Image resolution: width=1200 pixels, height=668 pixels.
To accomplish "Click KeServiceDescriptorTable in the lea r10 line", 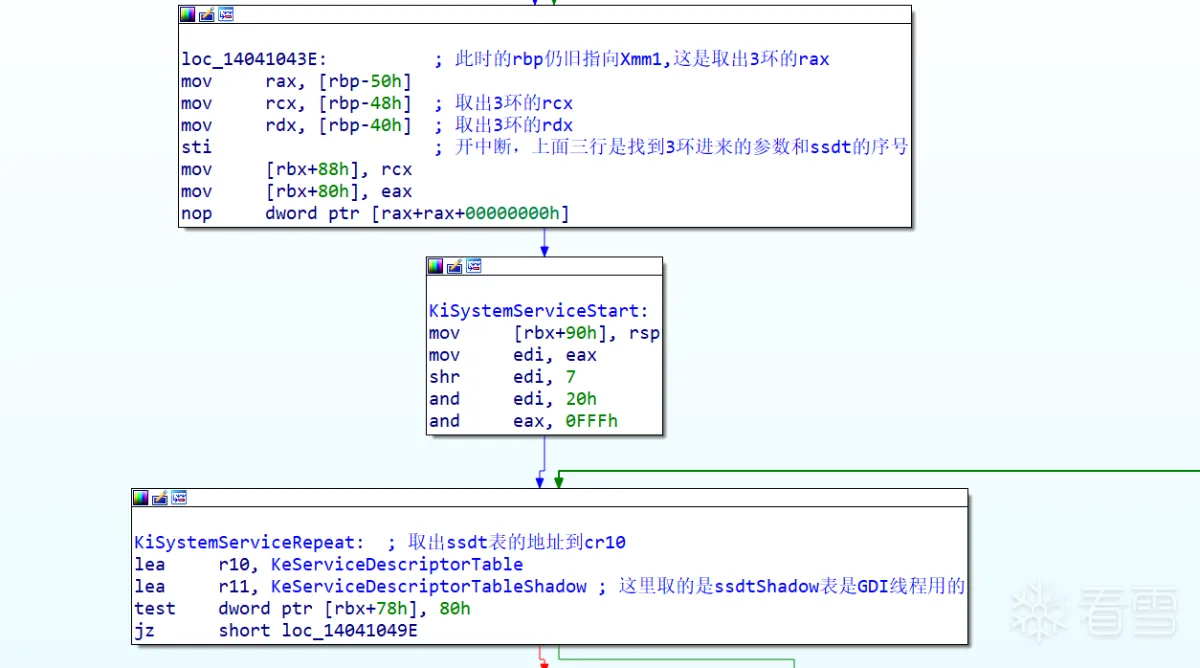I will pyautogui.click(x=397, y=565).
